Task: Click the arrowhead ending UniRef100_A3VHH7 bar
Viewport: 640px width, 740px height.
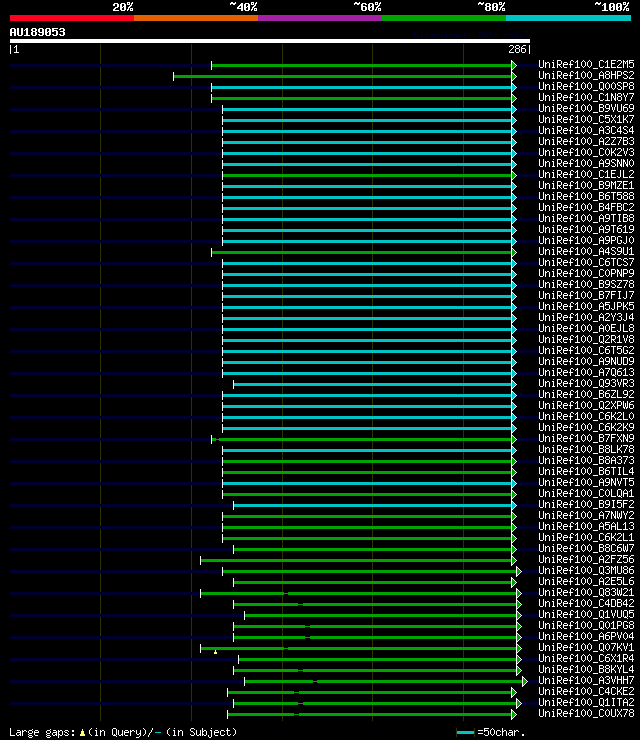Action: coord(525,681)
